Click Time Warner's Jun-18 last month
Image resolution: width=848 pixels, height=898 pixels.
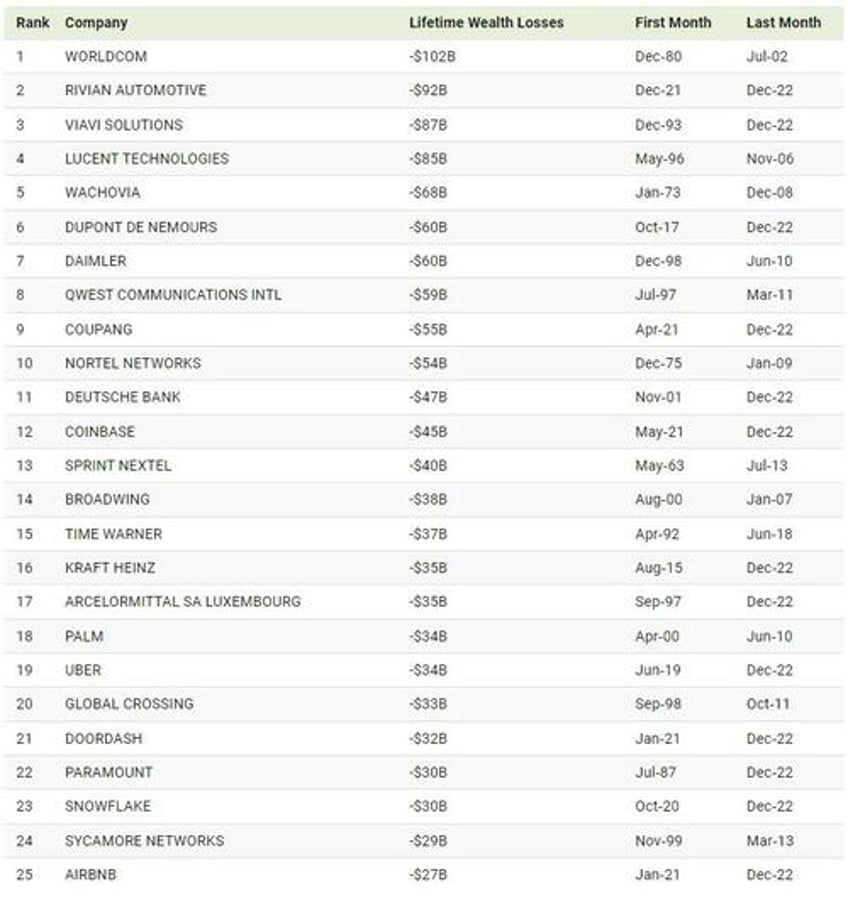pos(770,534)
